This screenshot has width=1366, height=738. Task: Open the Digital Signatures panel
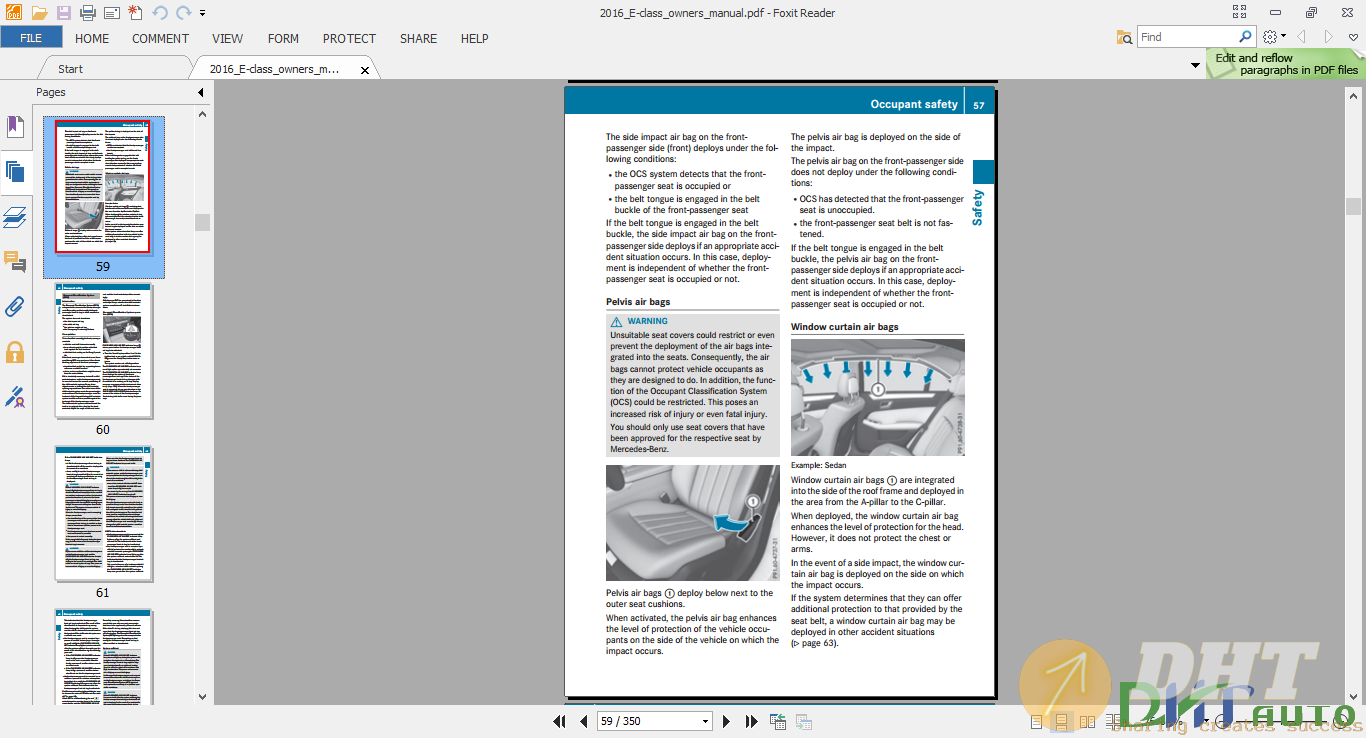15,397
